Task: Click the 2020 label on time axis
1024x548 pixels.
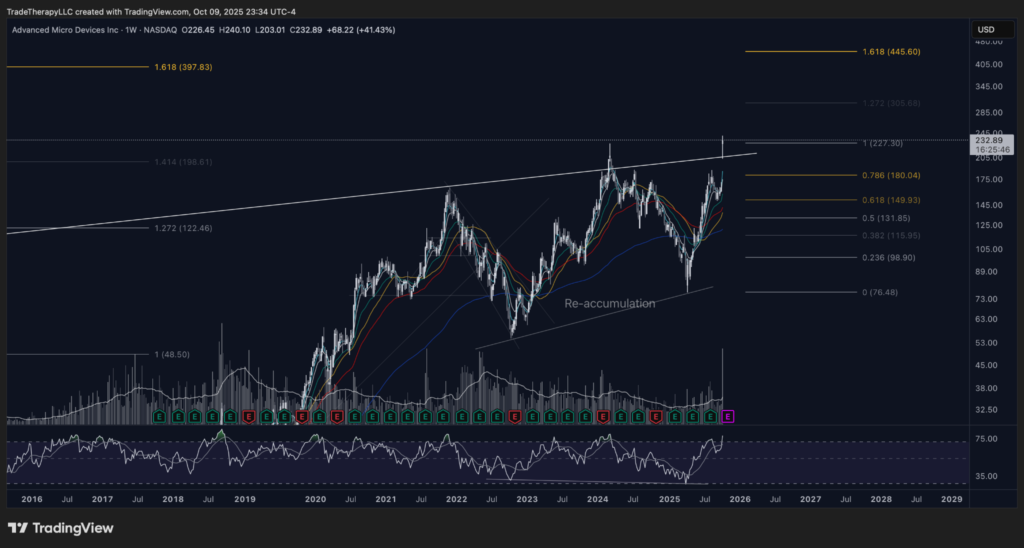Action: pos(315,497)
